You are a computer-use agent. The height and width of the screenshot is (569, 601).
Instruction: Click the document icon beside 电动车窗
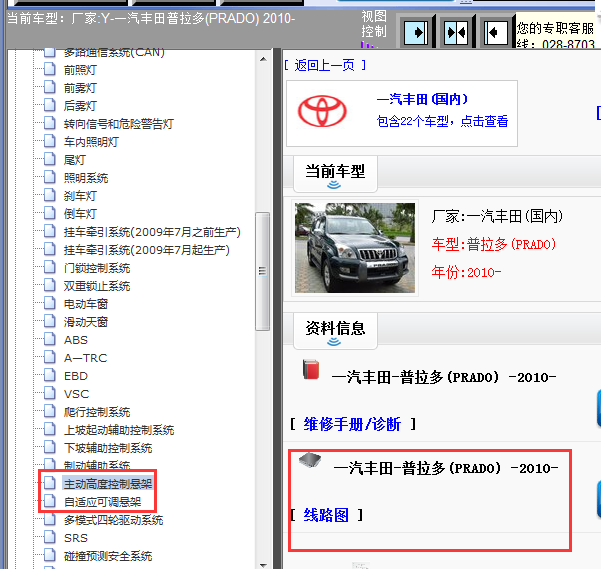(49, 303)
